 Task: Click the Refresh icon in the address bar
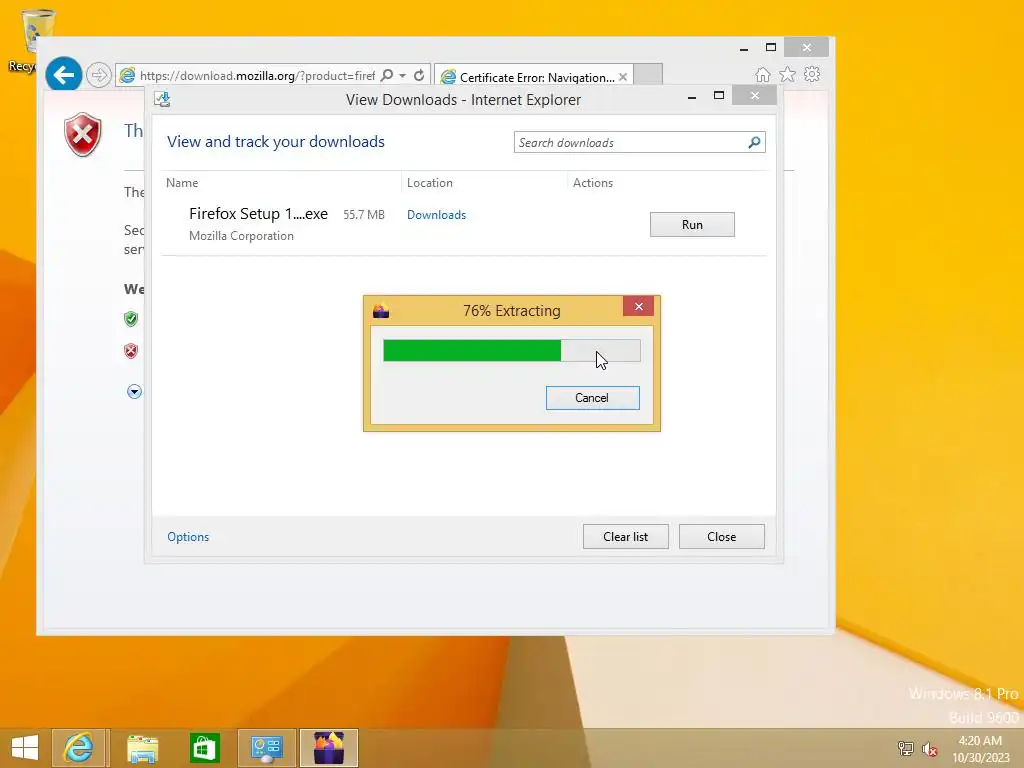(x=419, y=75)
